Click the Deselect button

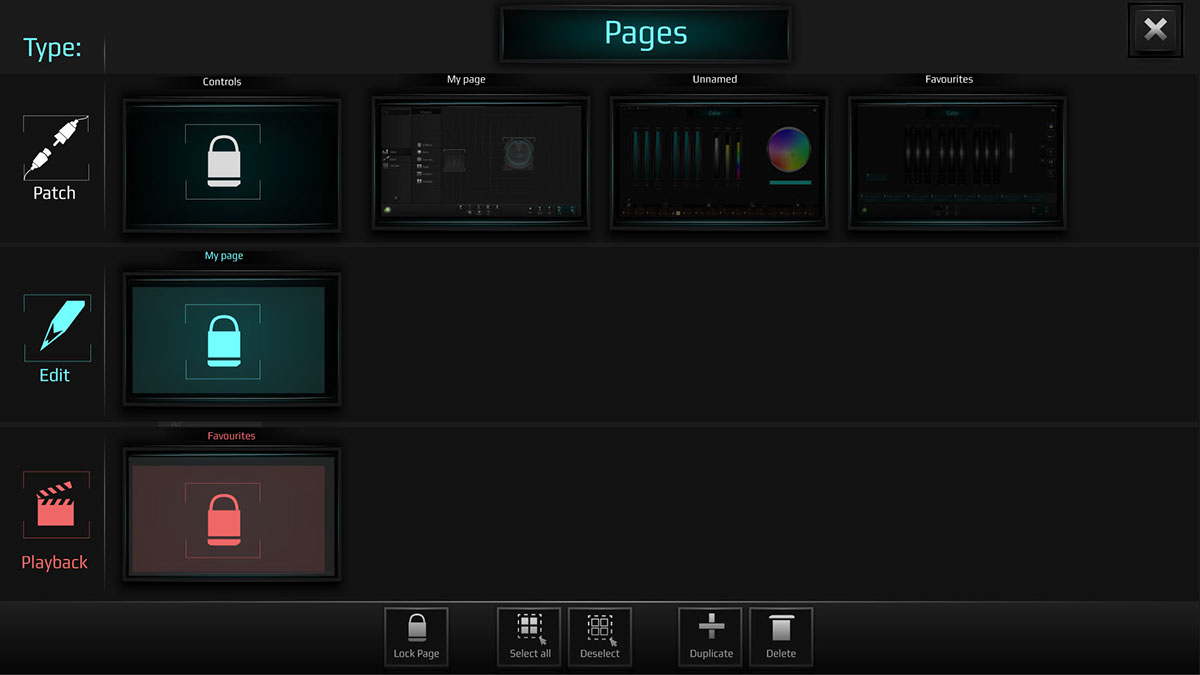(600, 637)
